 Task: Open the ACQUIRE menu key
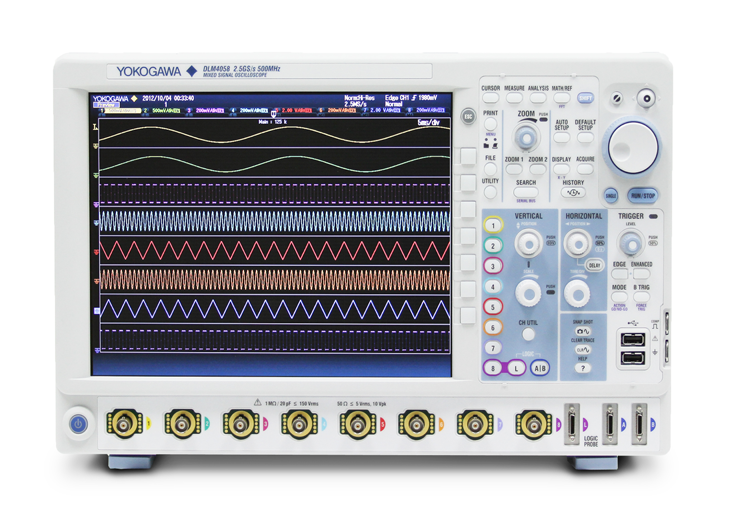(585, 169)
